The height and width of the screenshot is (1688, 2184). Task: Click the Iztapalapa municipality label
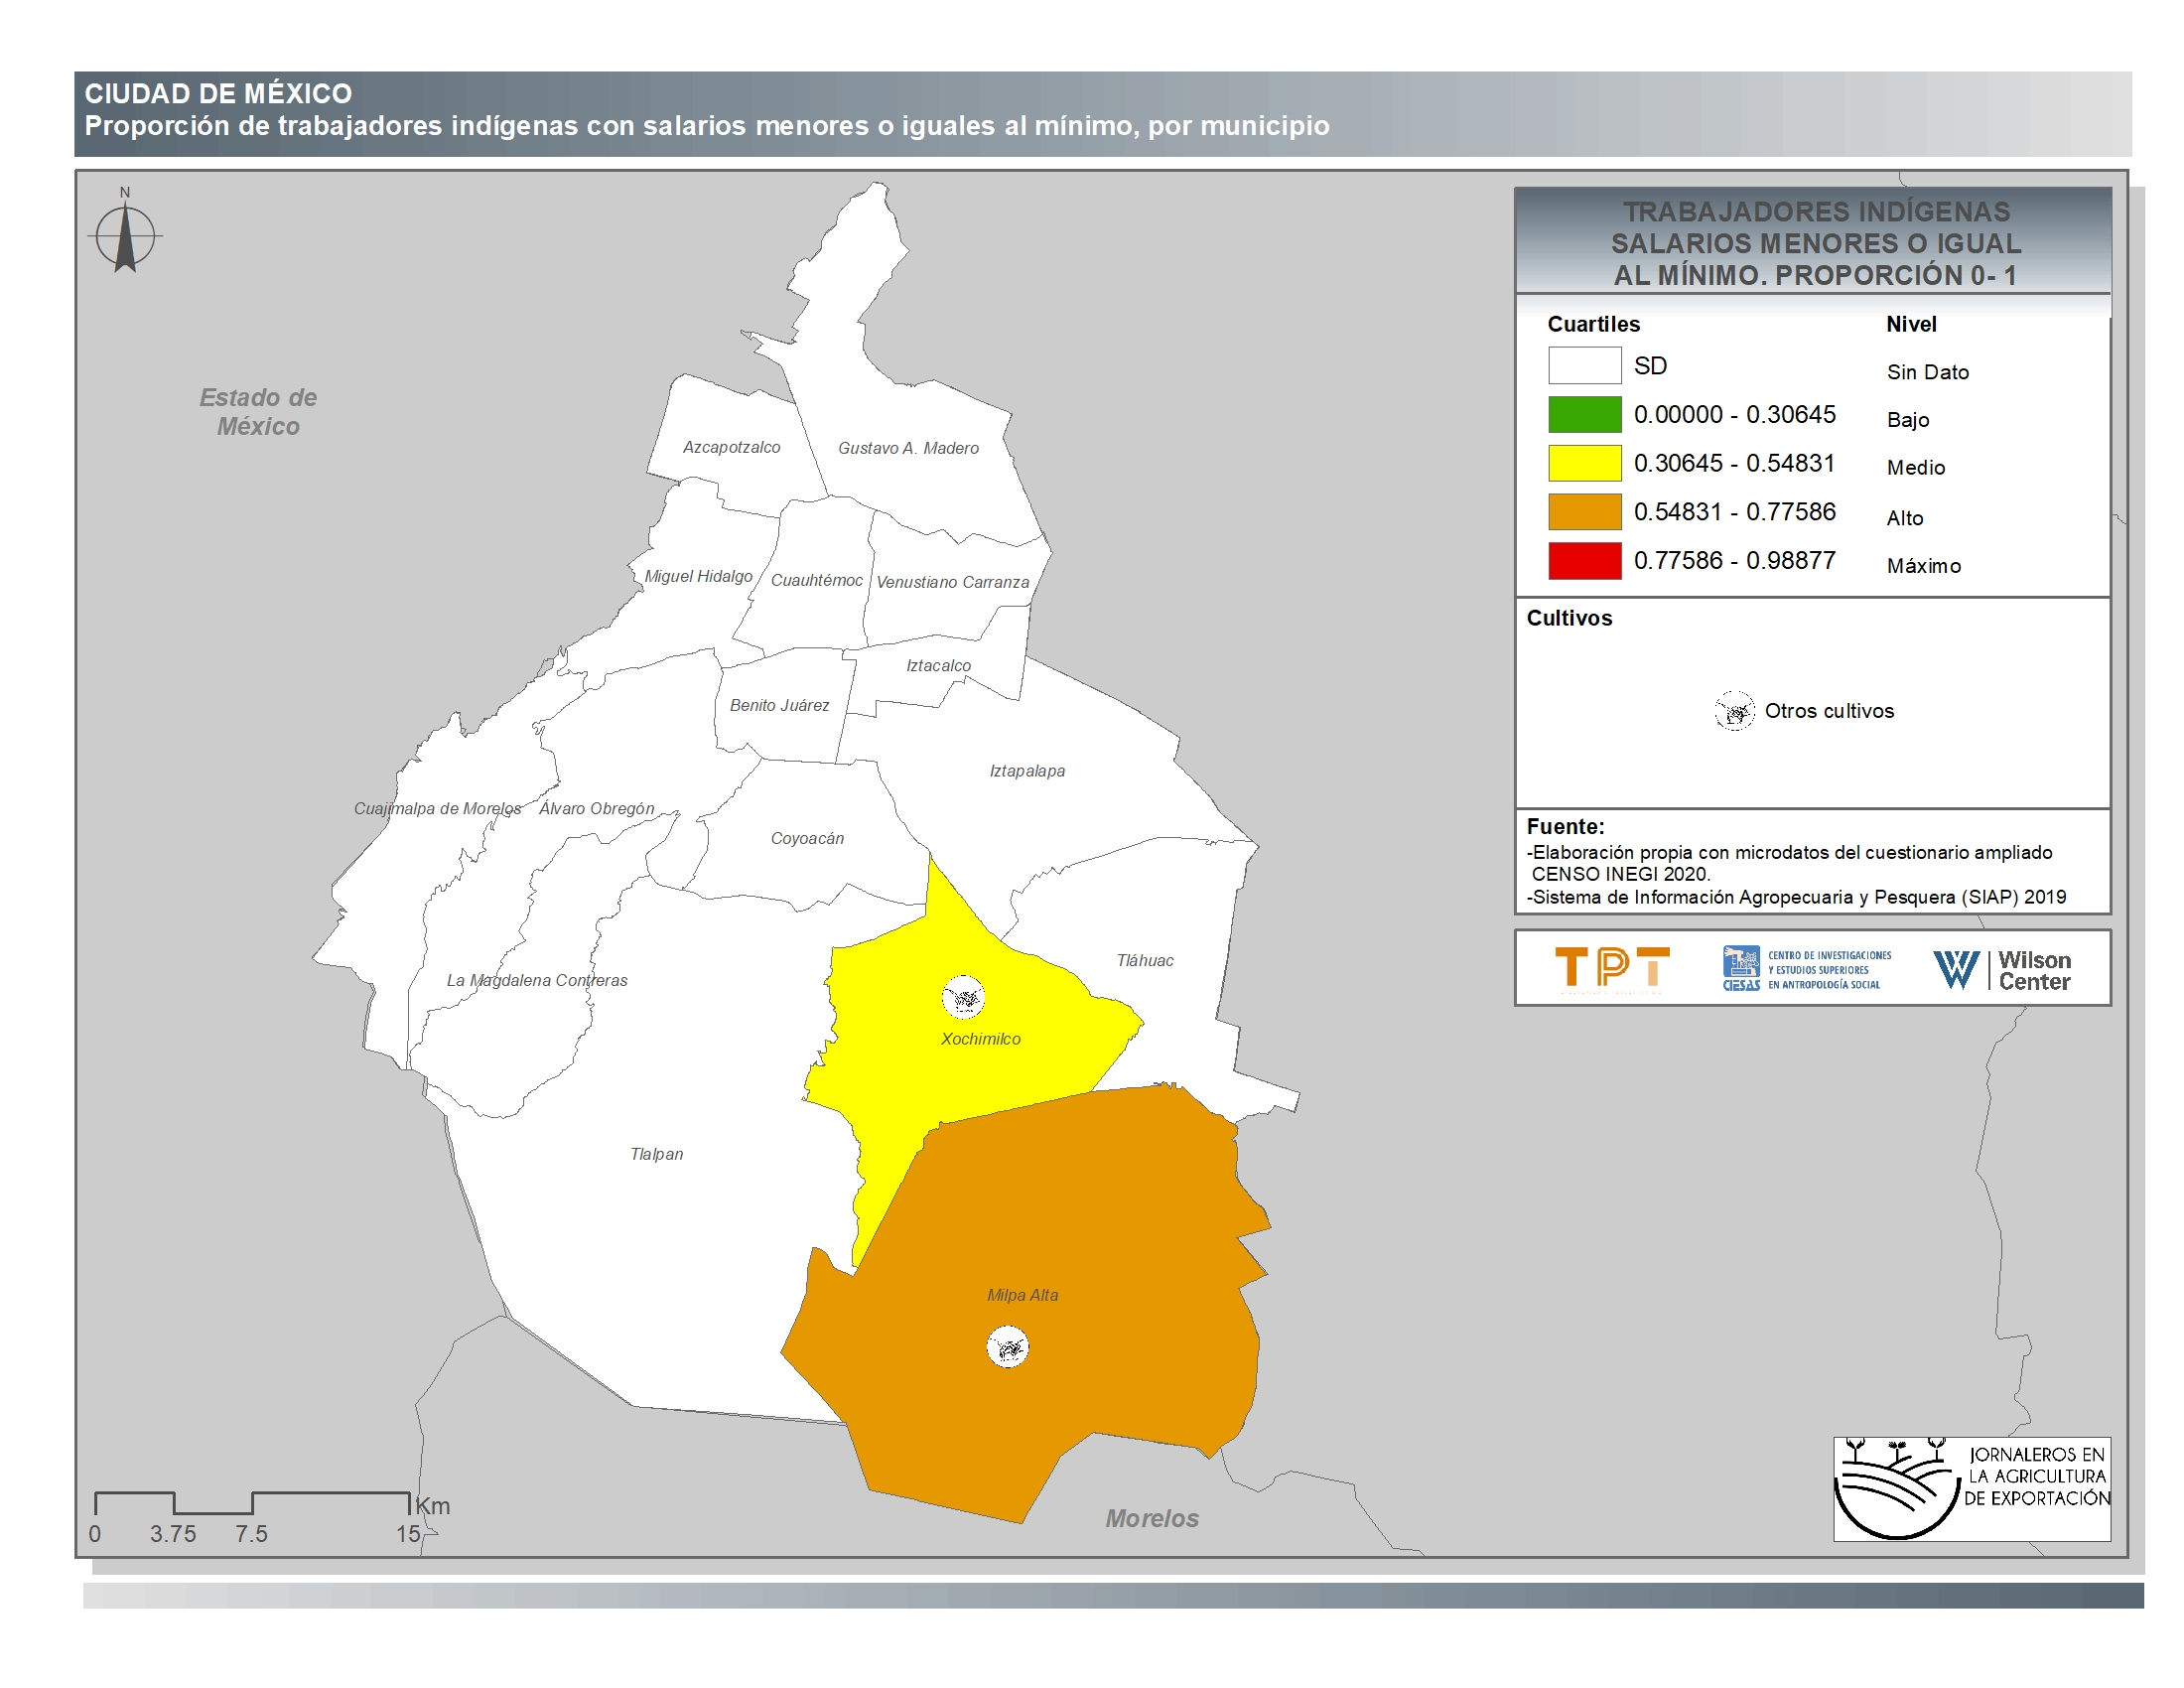coord(1027,771)
